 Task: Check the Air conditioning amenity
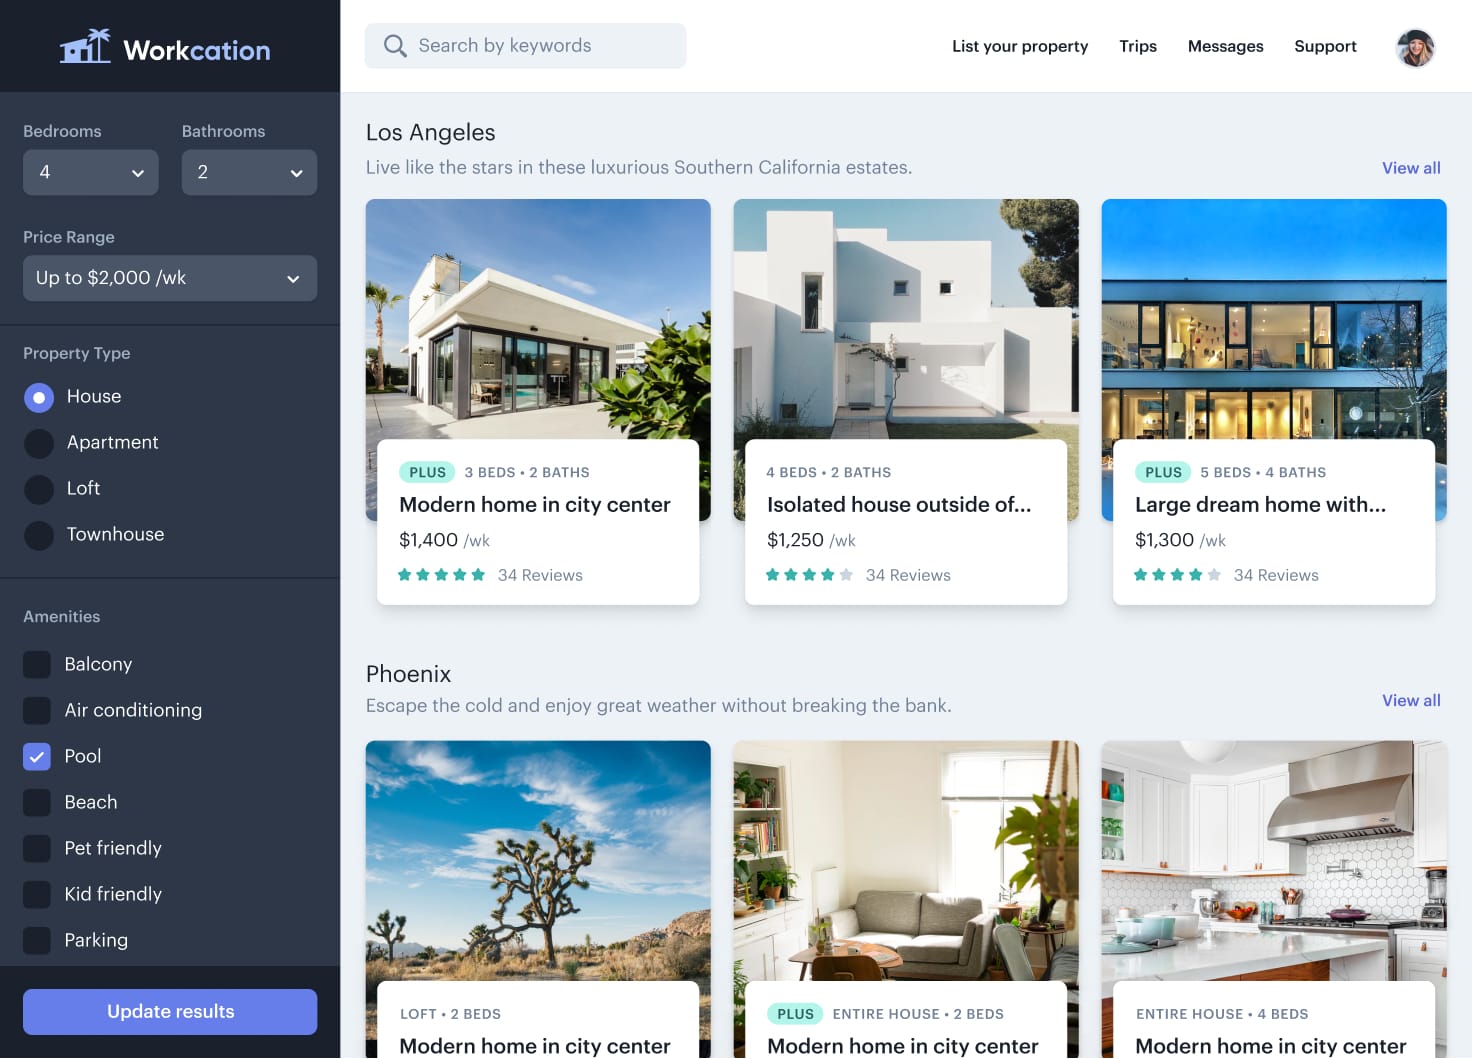36,710
